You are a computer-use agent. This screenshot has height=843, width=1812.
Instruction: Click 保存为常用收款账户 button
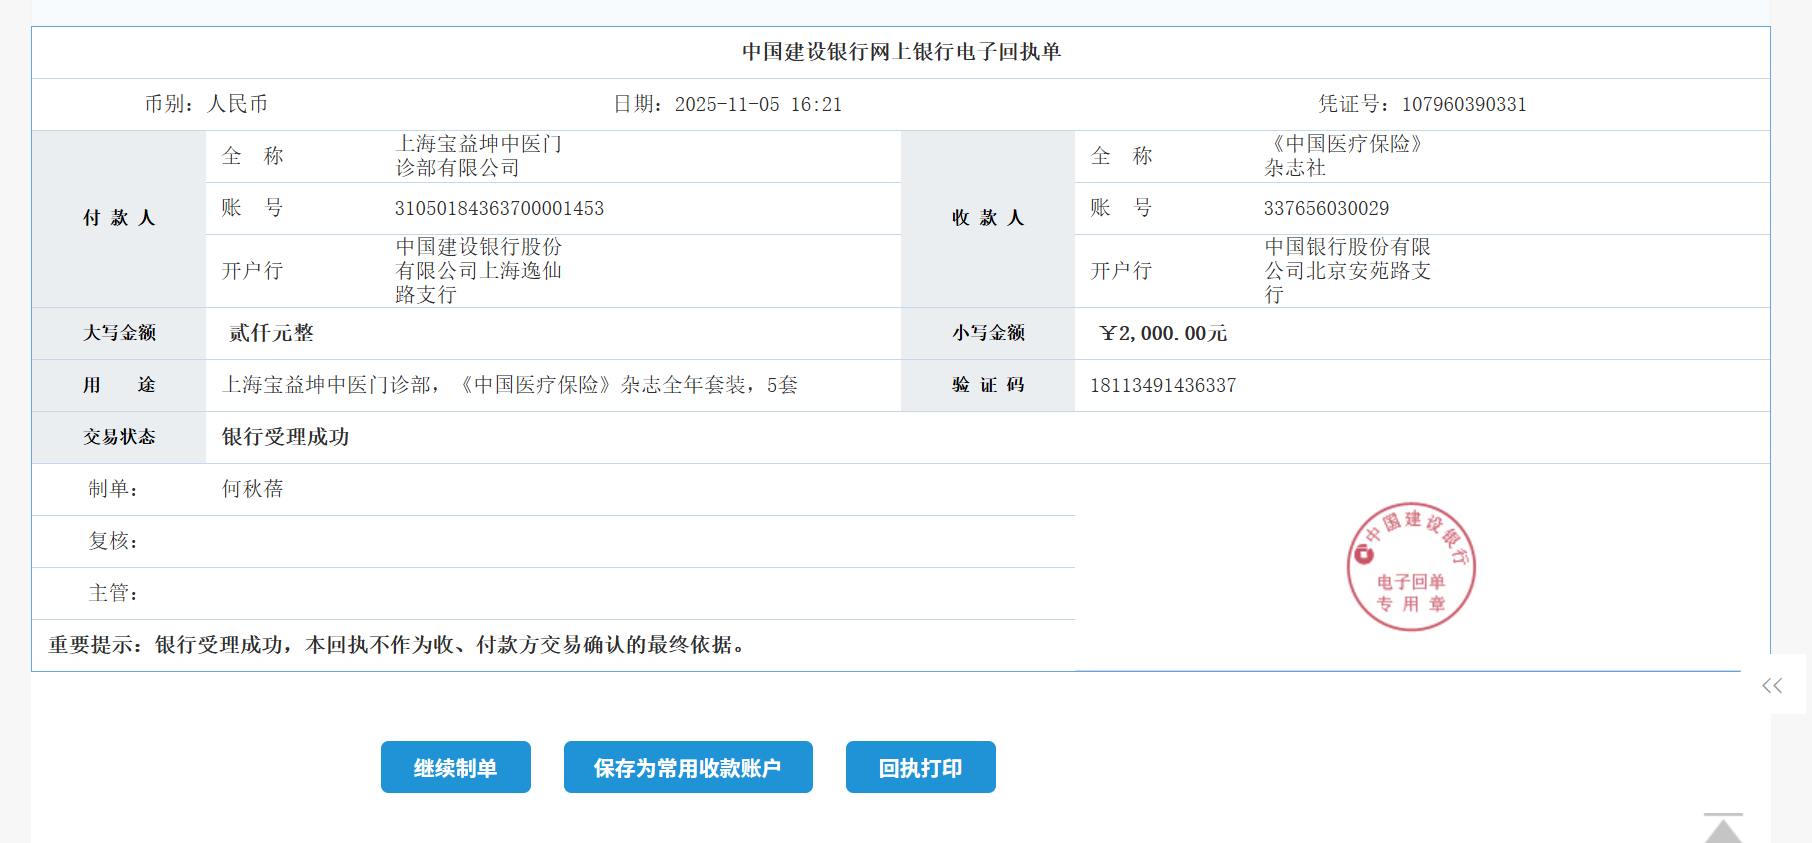pos(688,767)
